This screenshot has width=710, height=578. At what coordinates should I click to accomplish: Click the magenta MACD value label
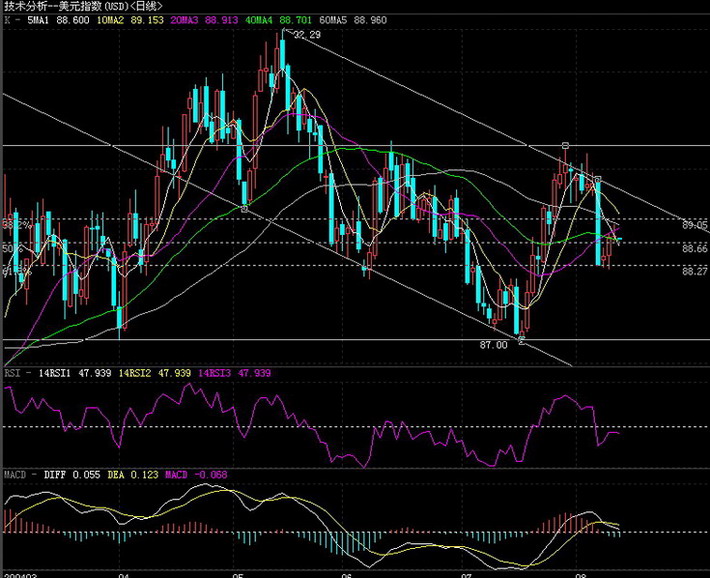click(193, 473)
